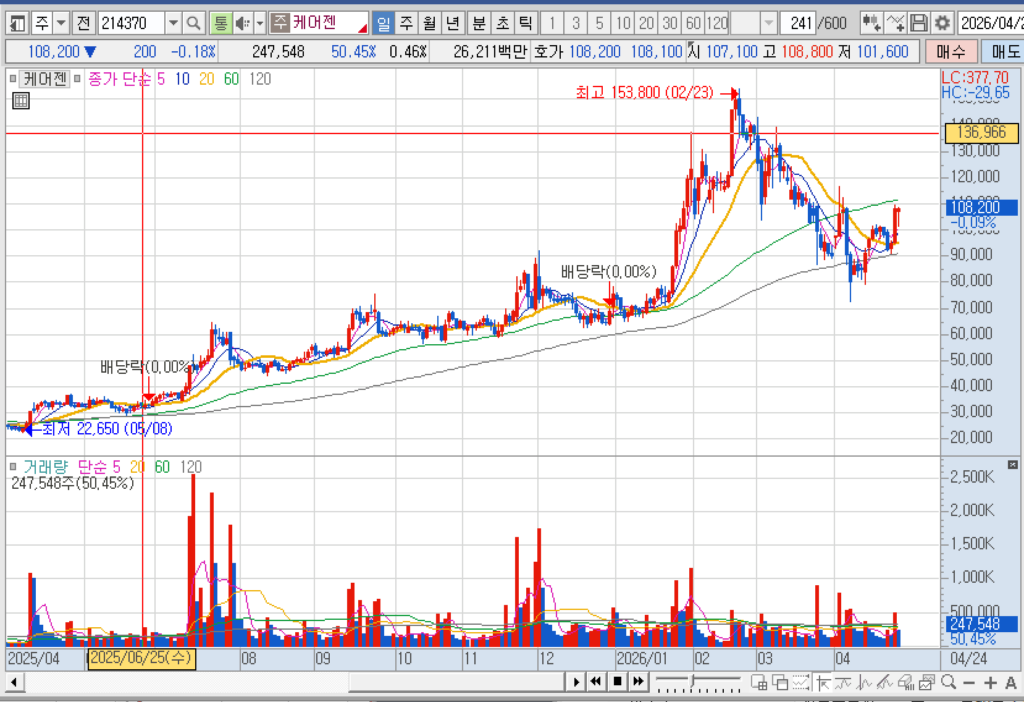Switch to the 분 minute period tab
Image resolution: width=1024 pixels, height=702 pixels.
[479, 24]
